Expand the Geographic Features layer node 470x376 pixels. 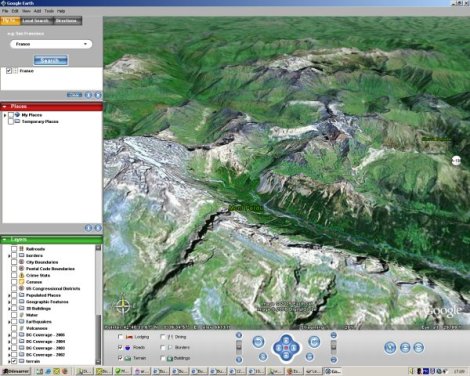point(9,302)
